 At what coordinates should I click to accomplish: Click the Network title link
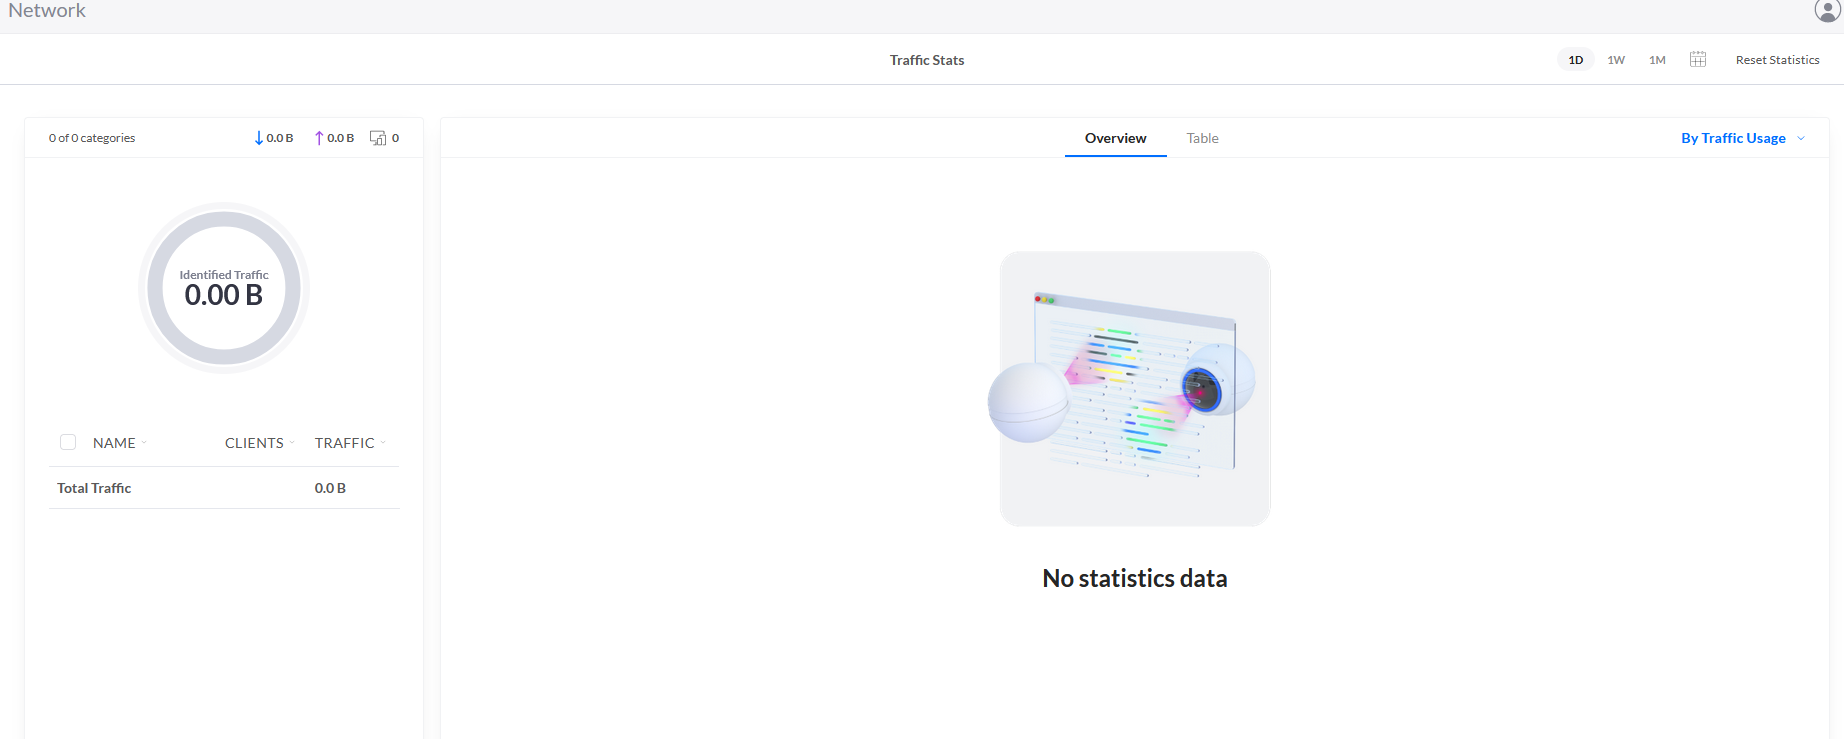pos(47,10)
